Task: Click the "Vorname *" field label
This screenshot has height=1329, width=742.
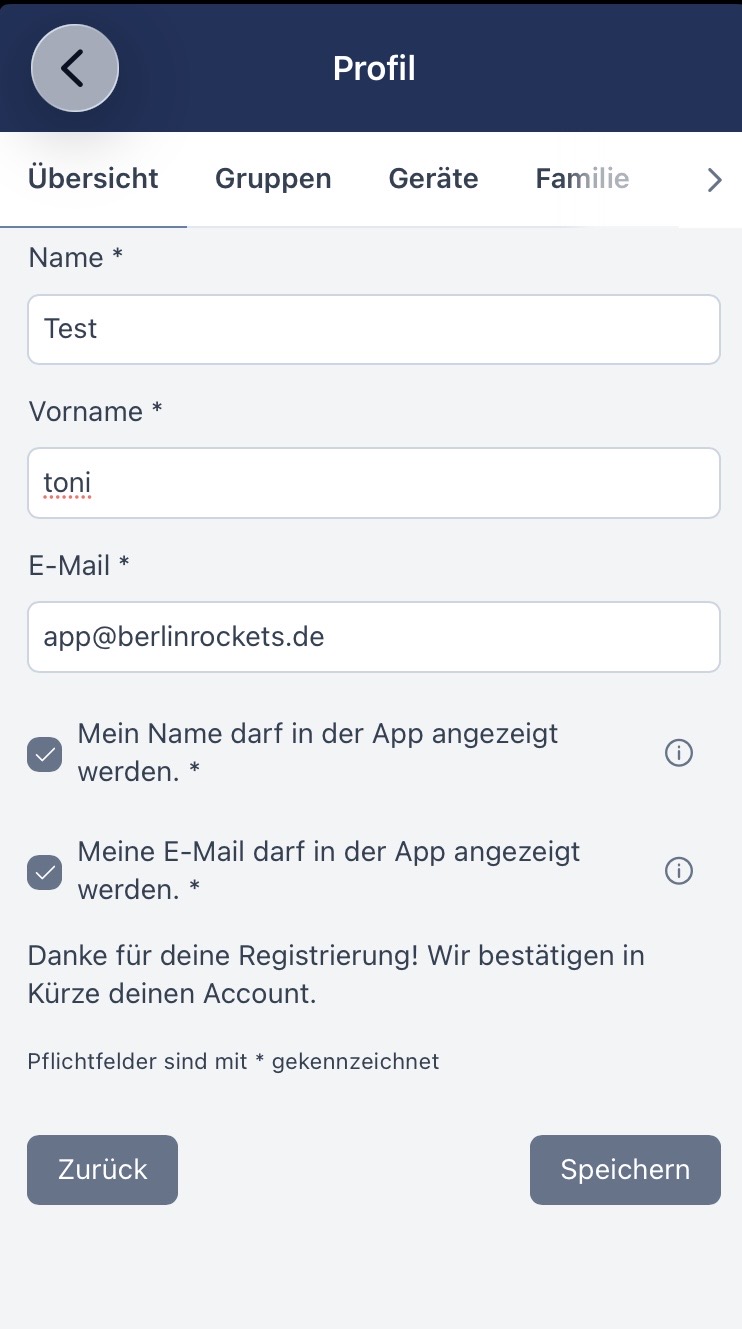Action: click(x=95, y=412)
